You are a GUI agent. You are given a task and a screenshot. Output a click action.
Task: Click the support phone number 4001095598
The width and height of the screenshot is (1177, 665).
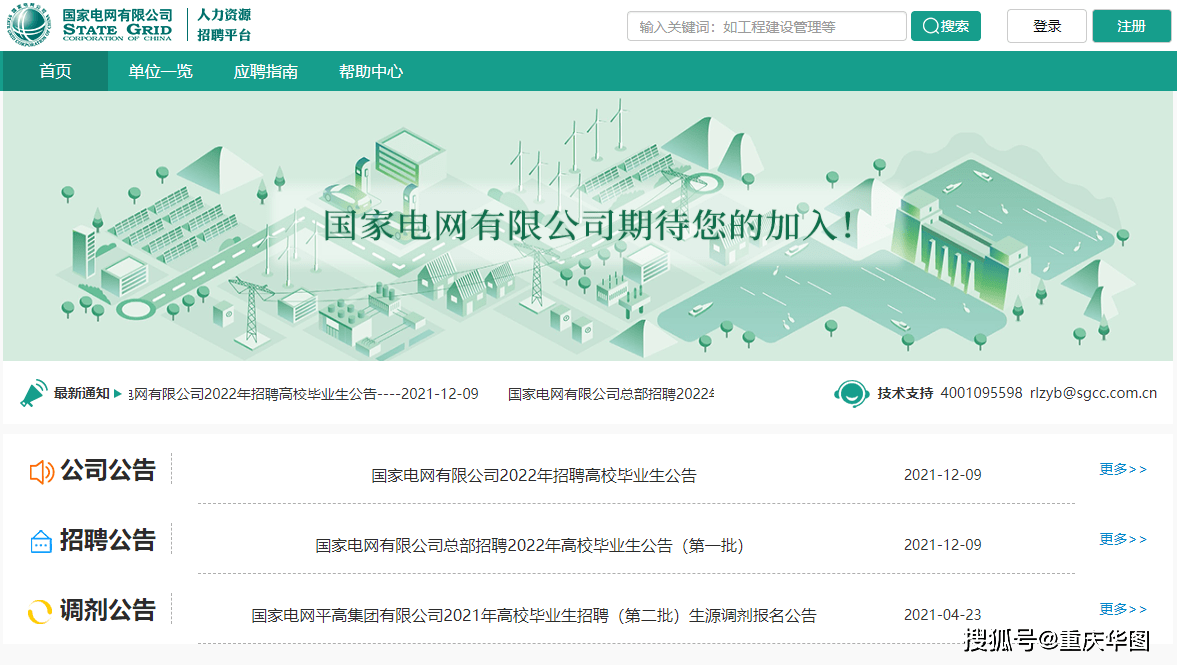(981, 393)
